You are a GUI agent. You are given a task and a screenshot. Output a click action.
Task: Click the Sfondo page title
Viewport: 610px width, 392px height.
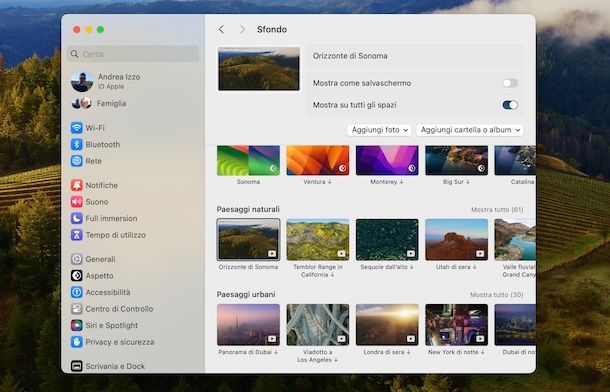(272, 29)
